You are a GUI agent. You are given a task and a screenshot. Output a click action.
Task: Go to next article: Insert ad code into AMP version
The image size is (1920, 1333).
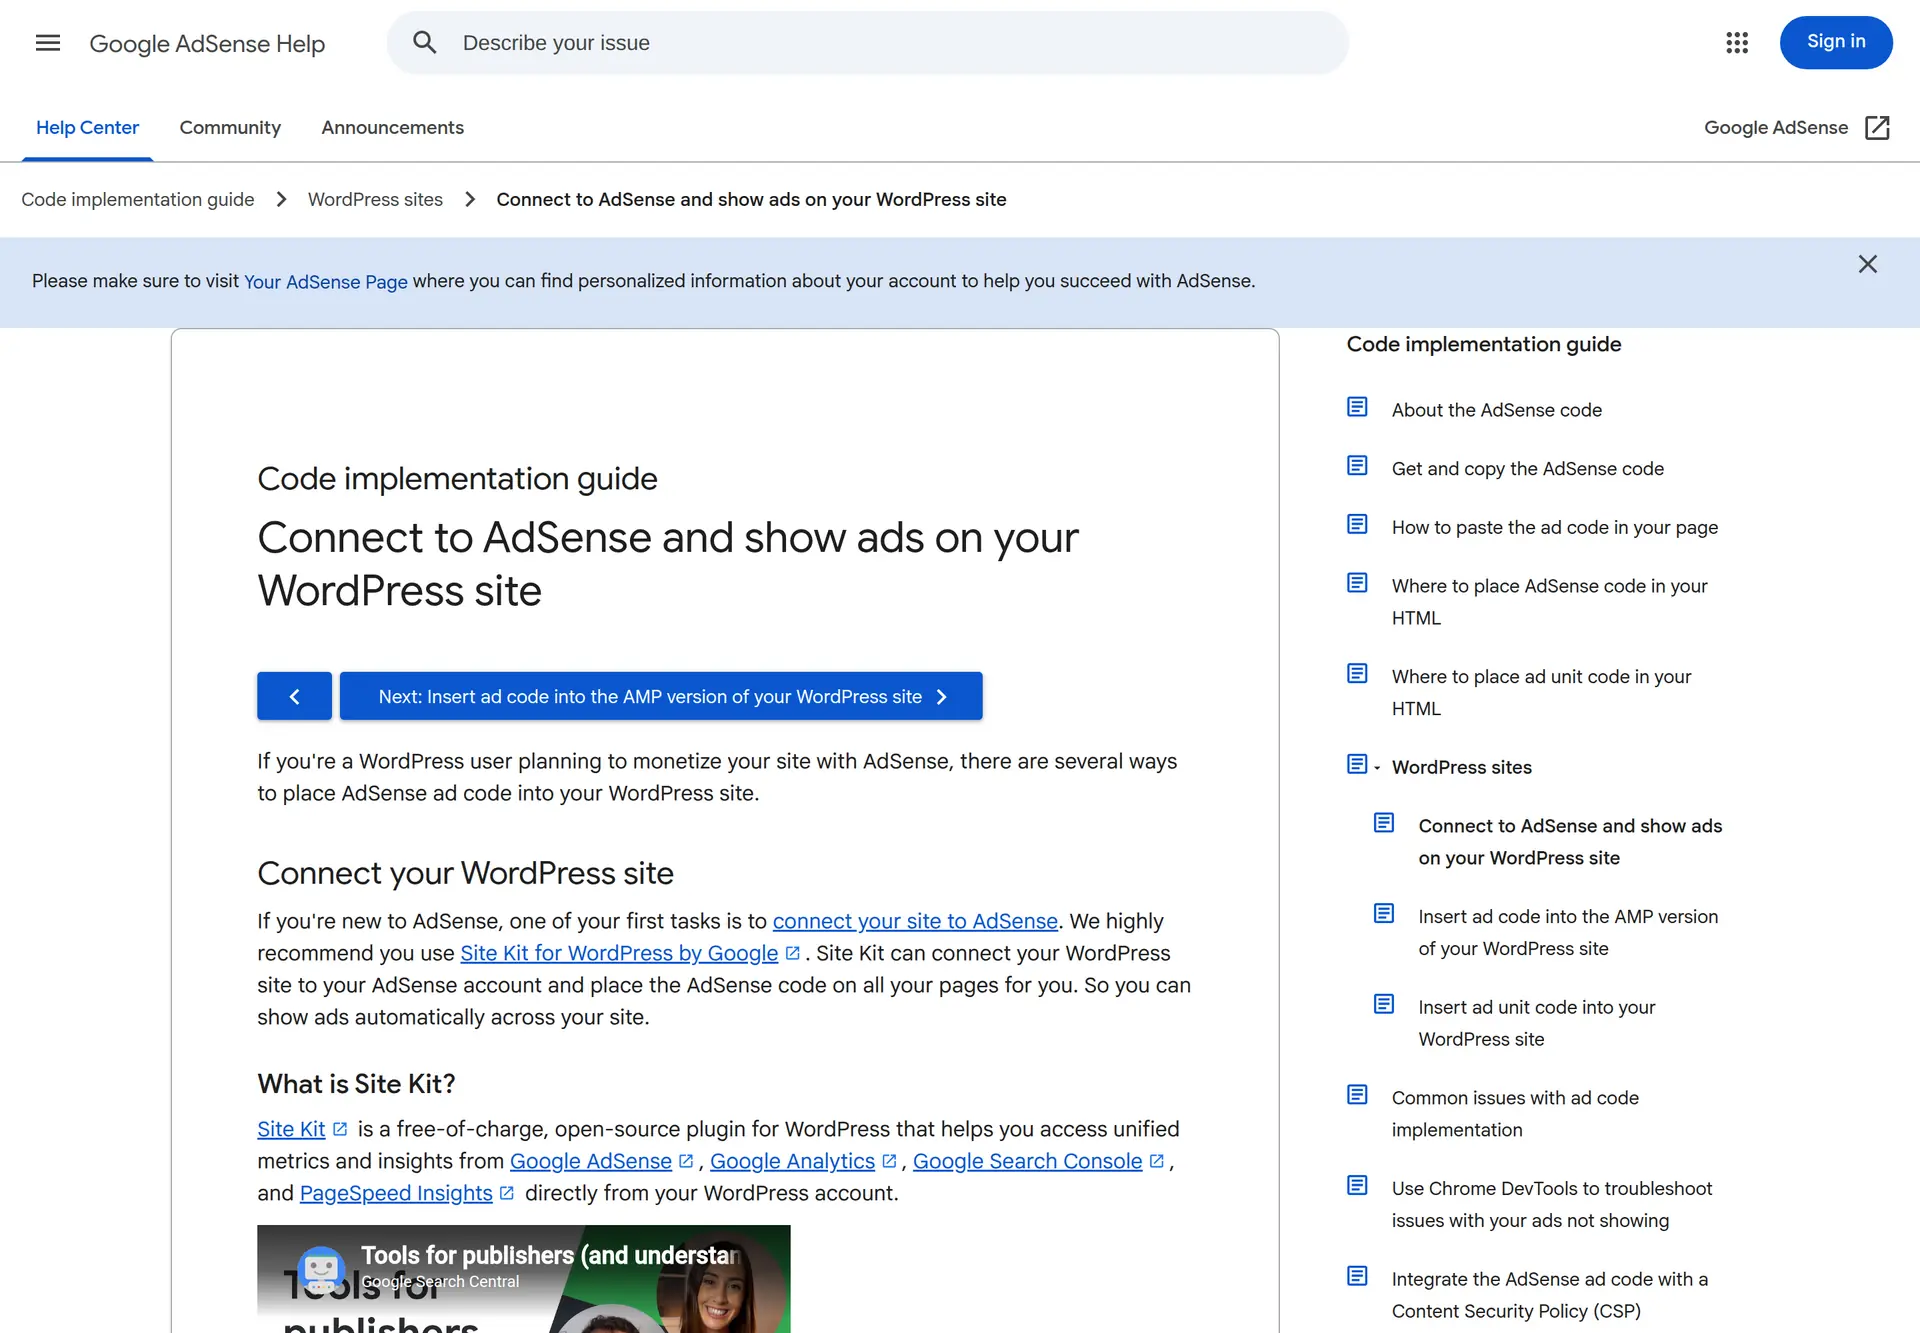click(x=661, y=696)
